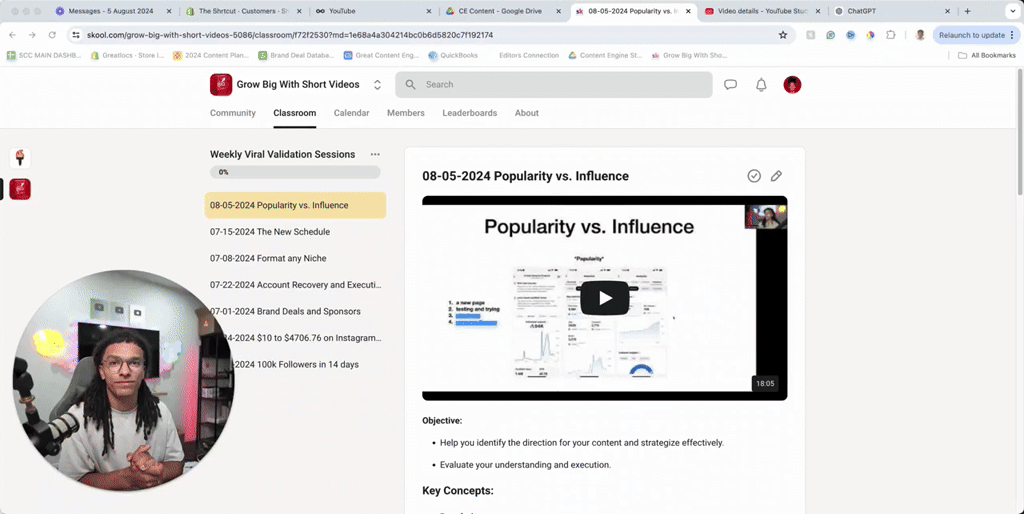Open the Skool user profile avatar
1024x514 pixels.
tap(792, 85)
